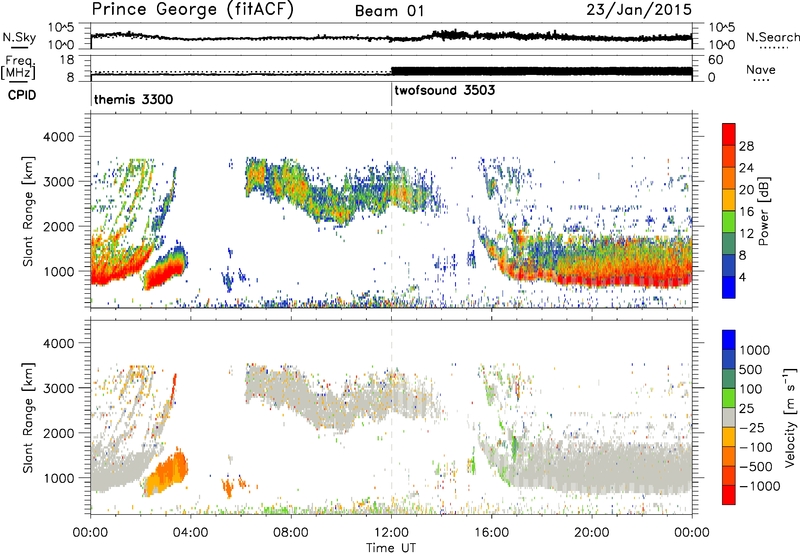This screenshot has width=800, height=554.
Task: Click the "Velocity [m s-1]" colorbar title
Action: tap(790, 417)
